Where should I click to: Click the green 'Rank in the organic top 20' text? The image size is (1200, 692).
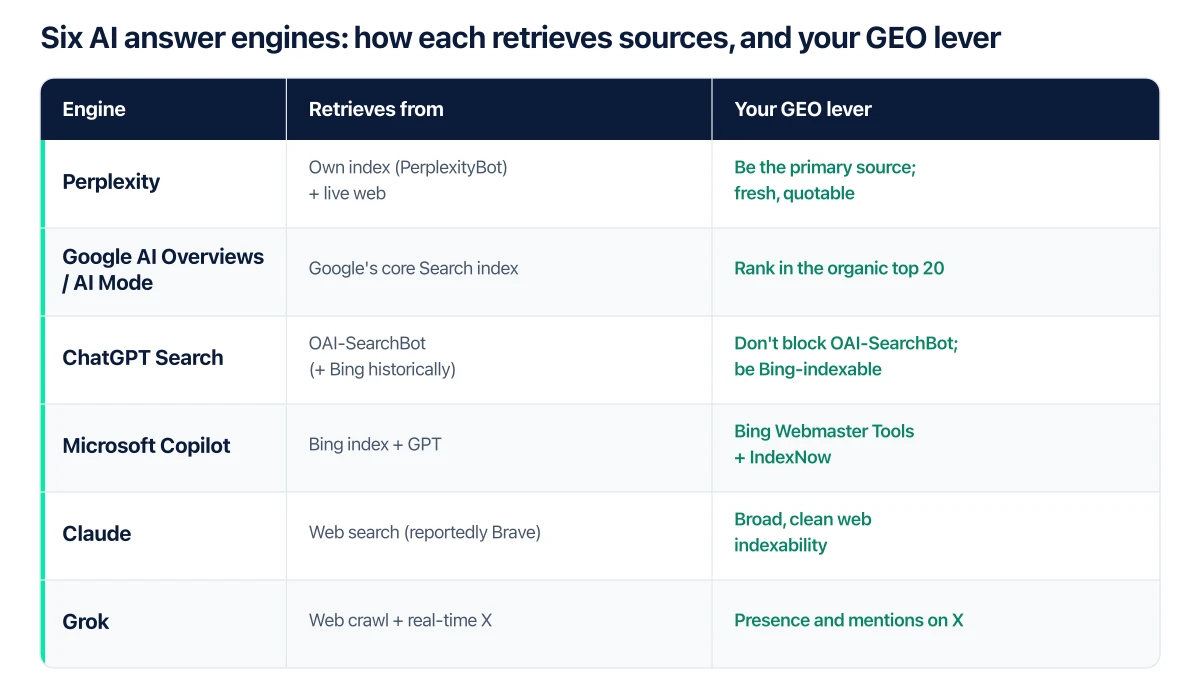click(839, 269)
